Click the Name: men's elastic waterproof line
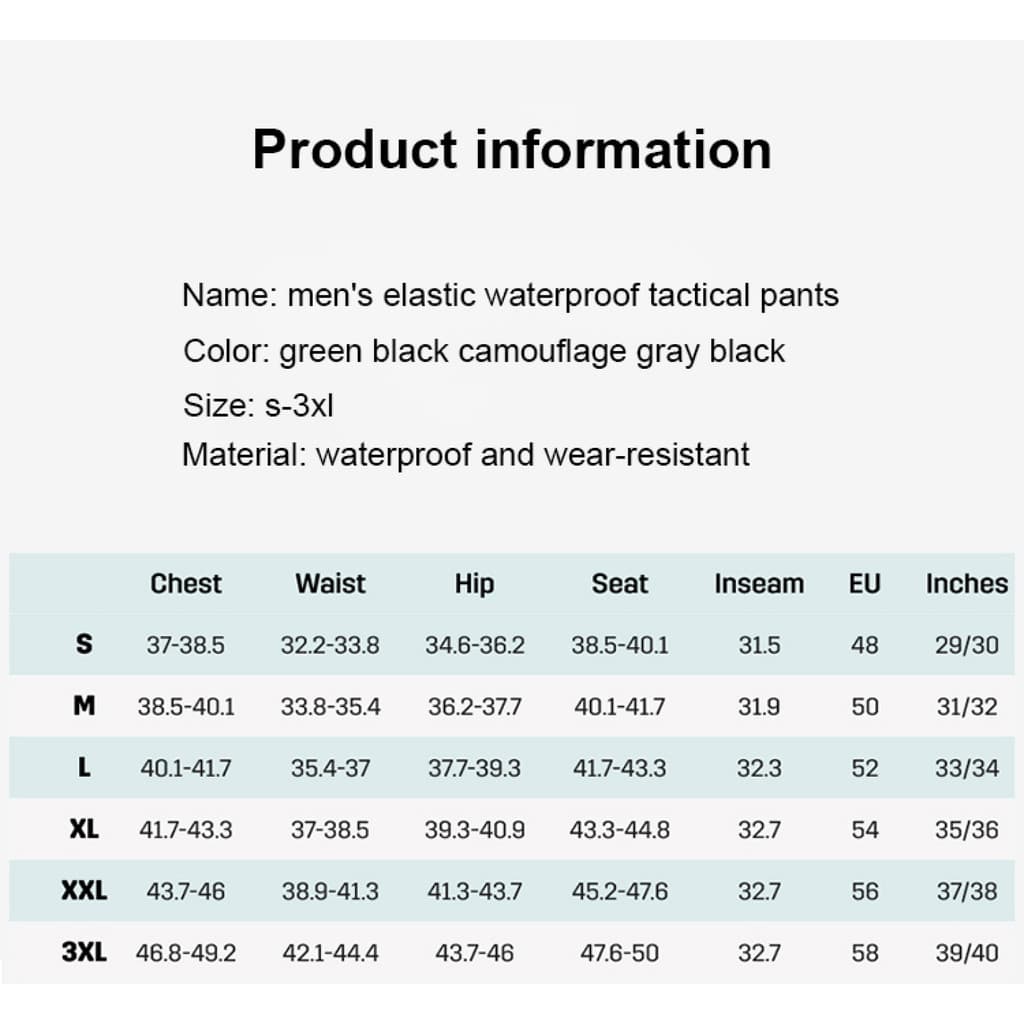Screen dimensions: 1024x1024 [510, 295]
